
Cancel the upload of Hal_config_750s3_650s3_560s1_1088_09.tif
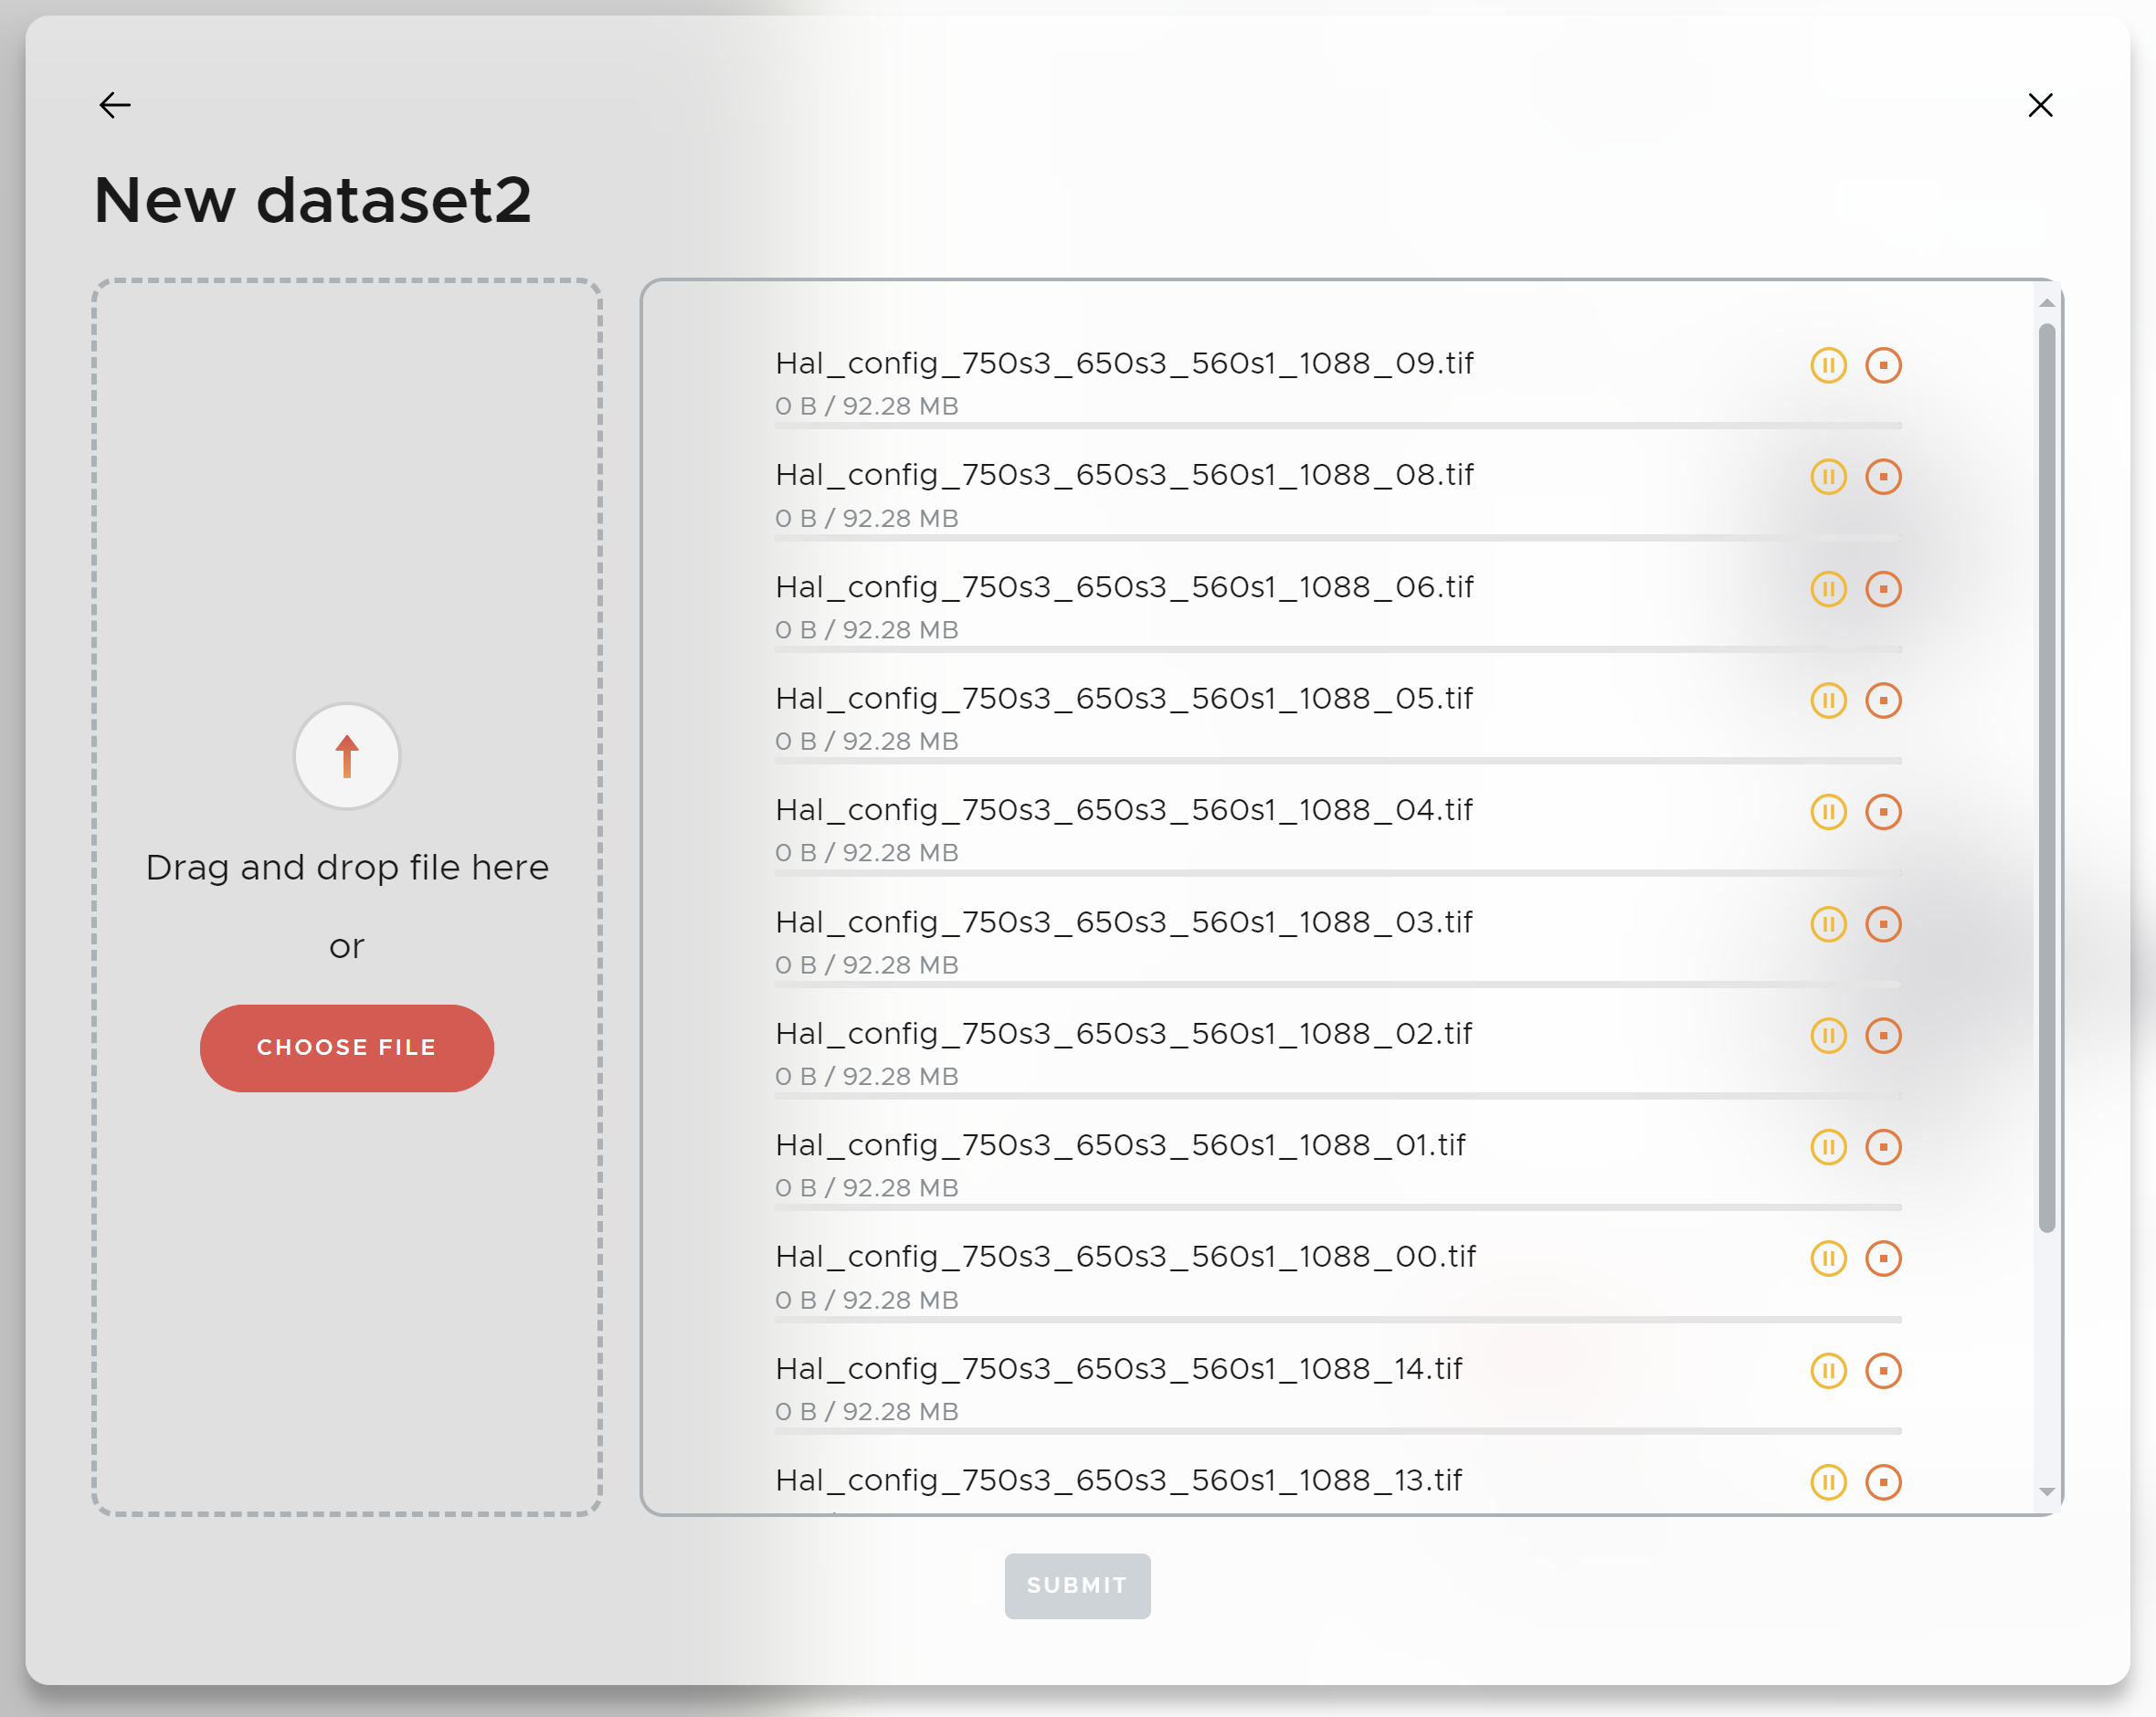tap(1884, 365)
